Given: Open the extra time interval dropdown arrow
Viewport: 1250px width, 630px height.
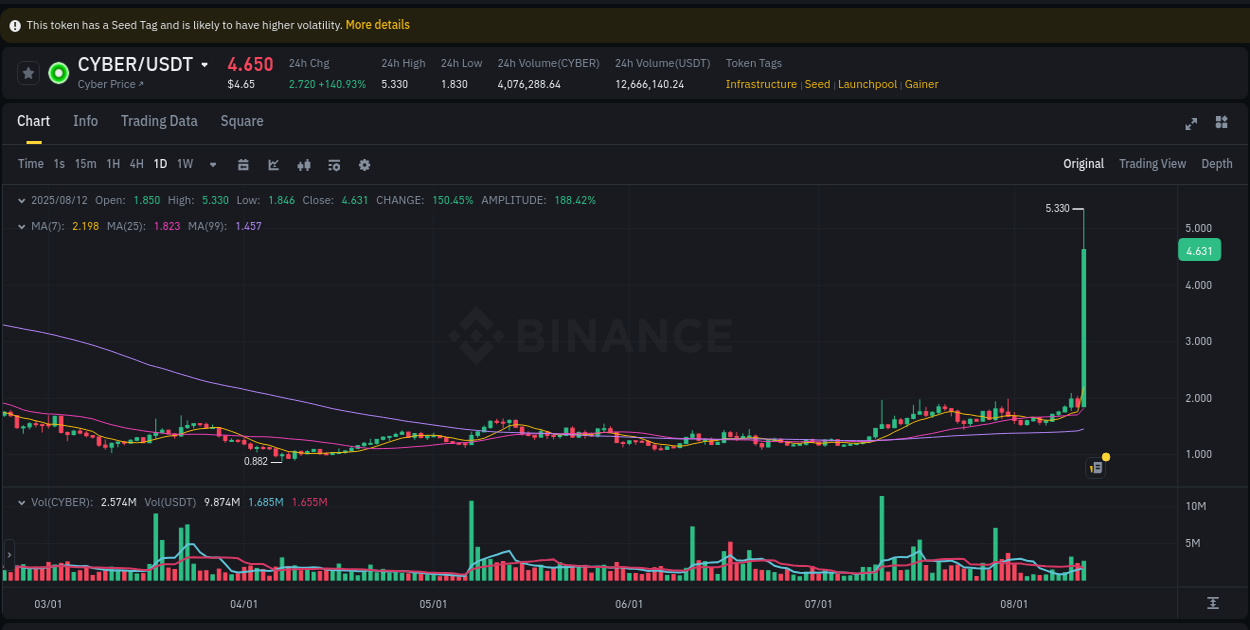Looking at the screenshot, I should tap(212, 164).
